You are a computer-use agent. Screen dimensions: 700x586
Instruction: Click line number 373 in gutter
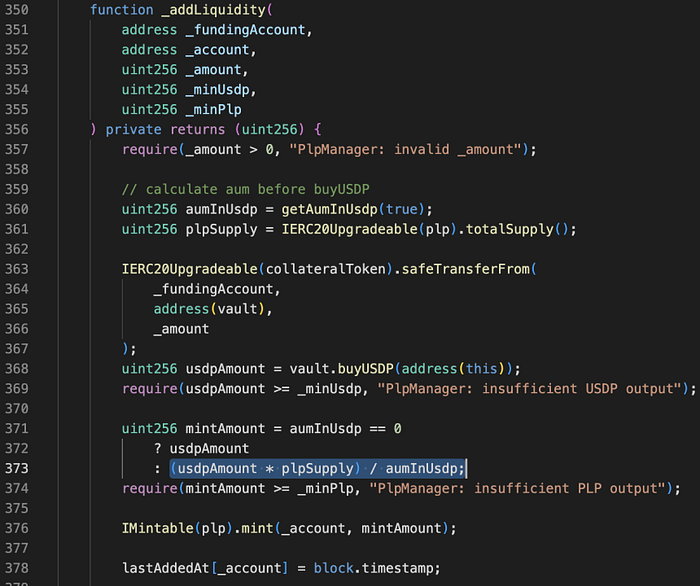pos(17,468)
